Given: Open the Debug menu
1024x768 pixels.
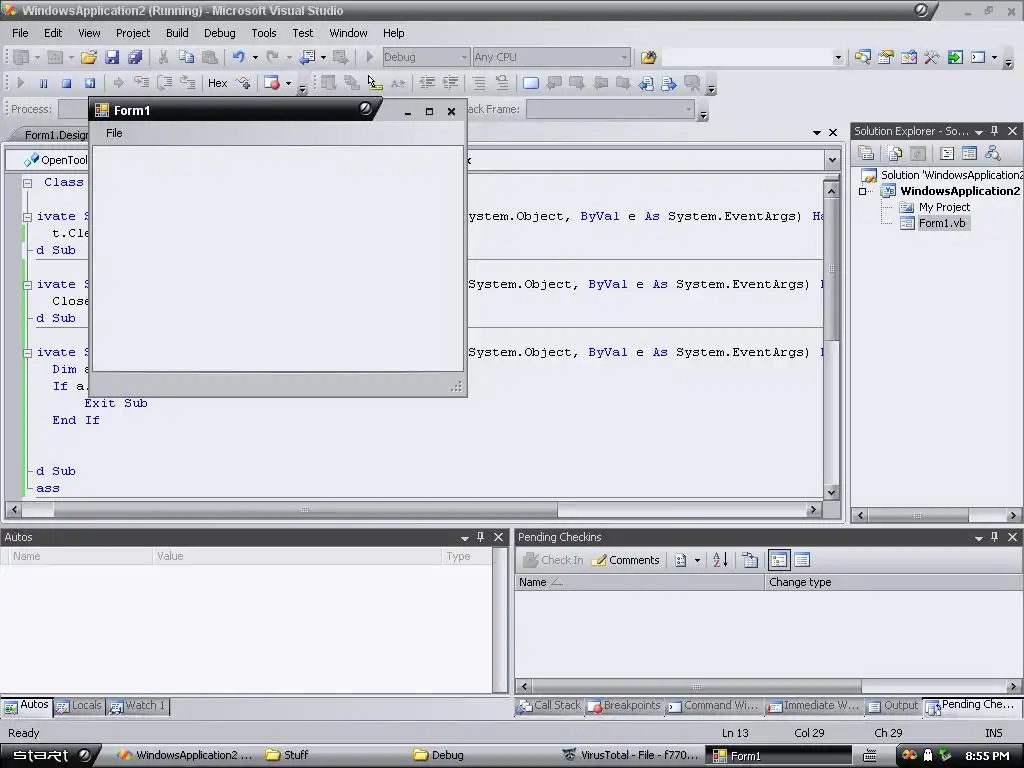Looking at the screenshot, I should [x=219, y=33].
